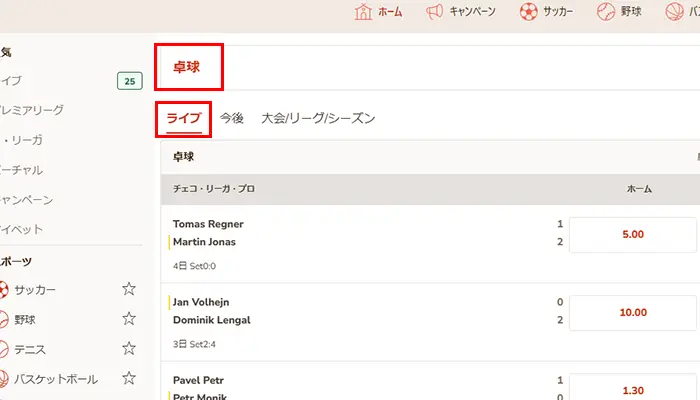Click the live count badge 25
The width and height of the screenshot is (700, 400).
pos(130,81)
